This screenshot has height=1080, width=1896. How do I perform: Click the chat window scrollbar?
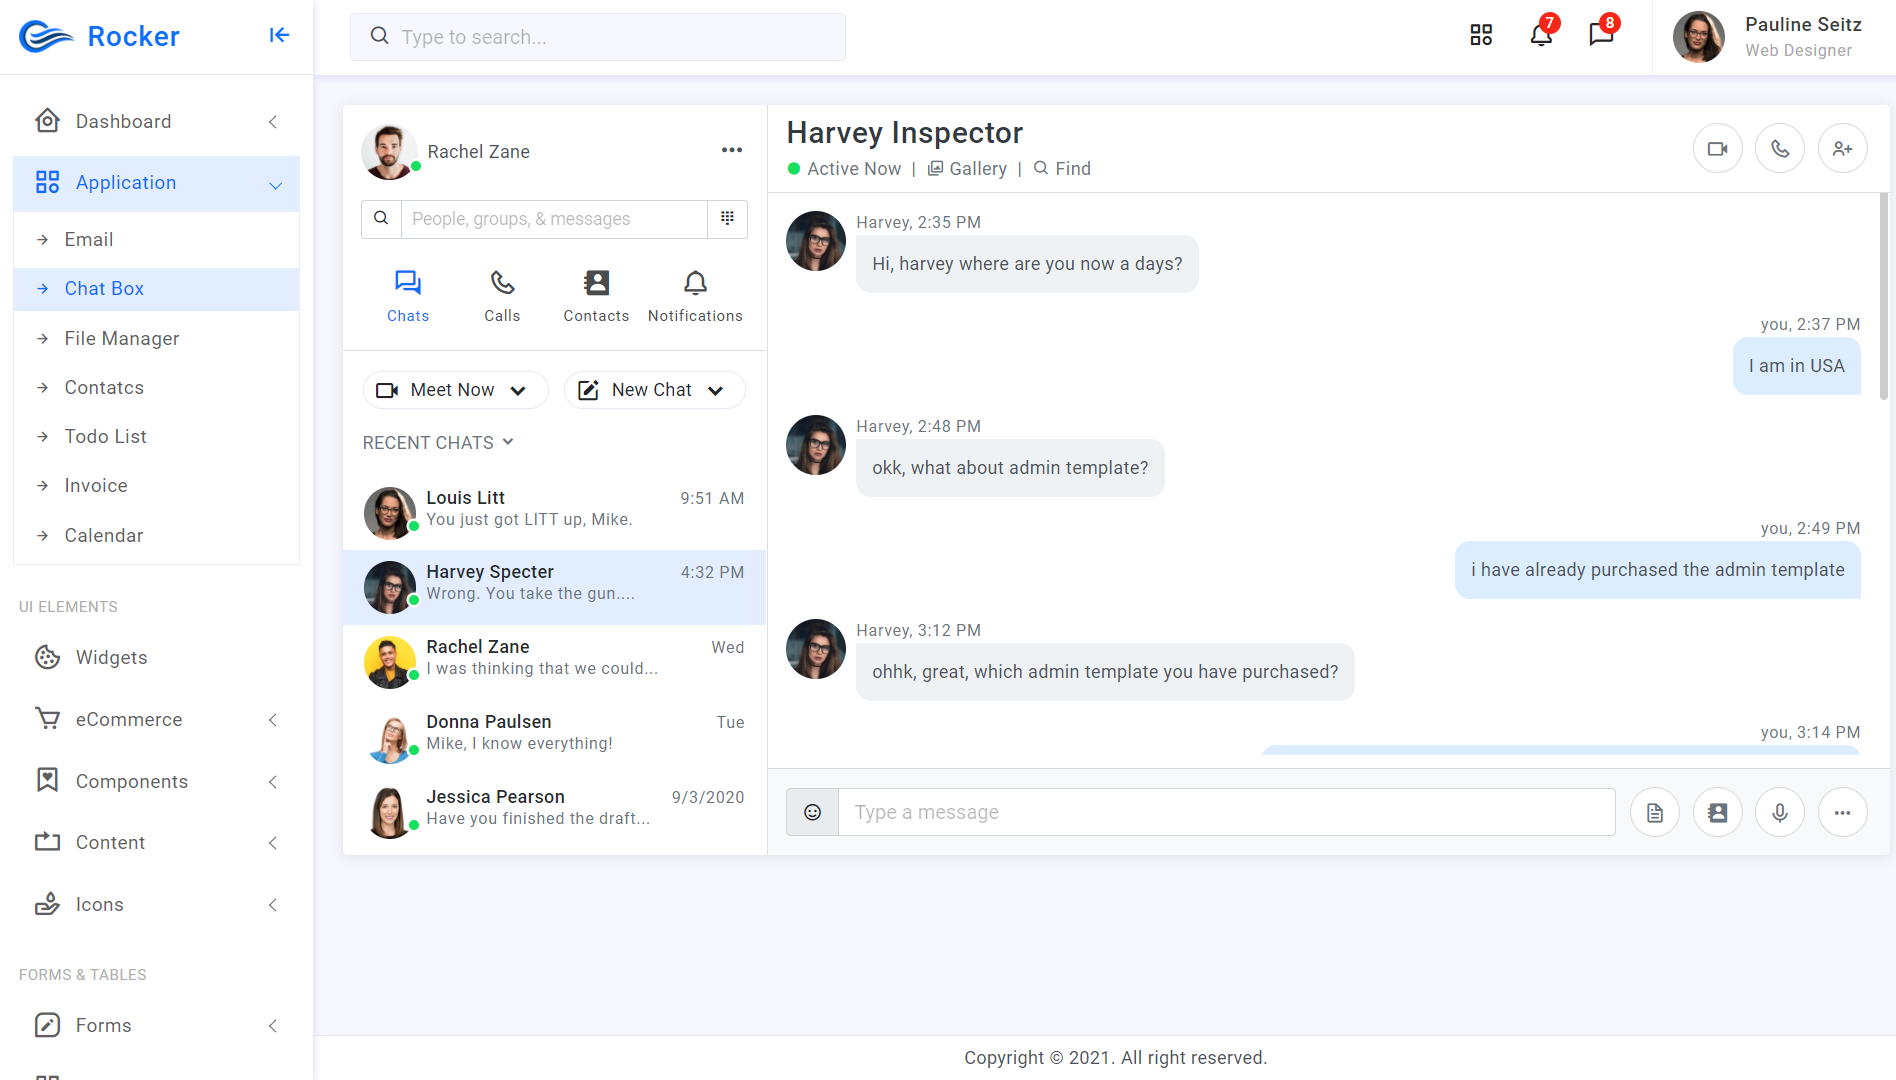1883,295
